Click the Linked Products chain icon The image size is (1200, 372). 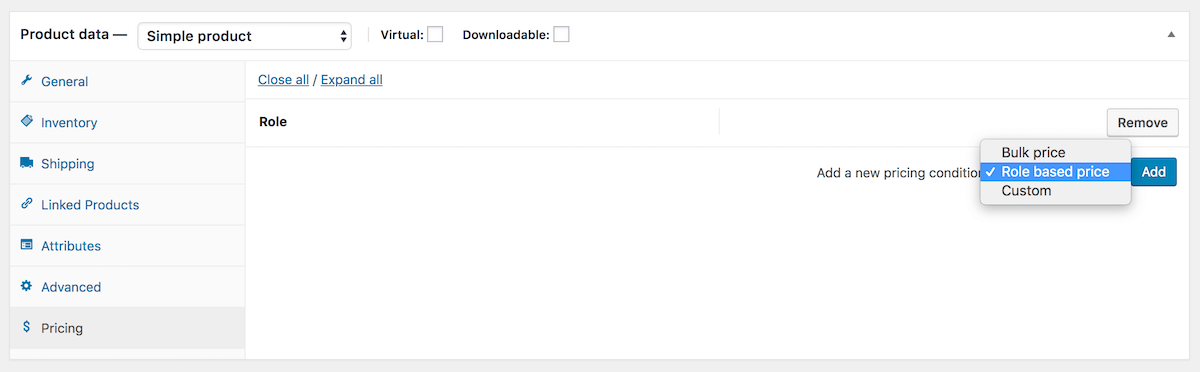pos(27,204)
